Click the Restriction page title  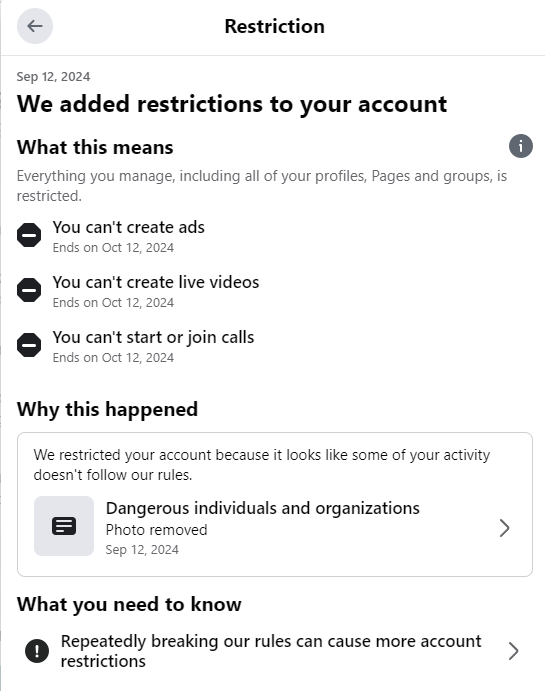pos(274,26)
